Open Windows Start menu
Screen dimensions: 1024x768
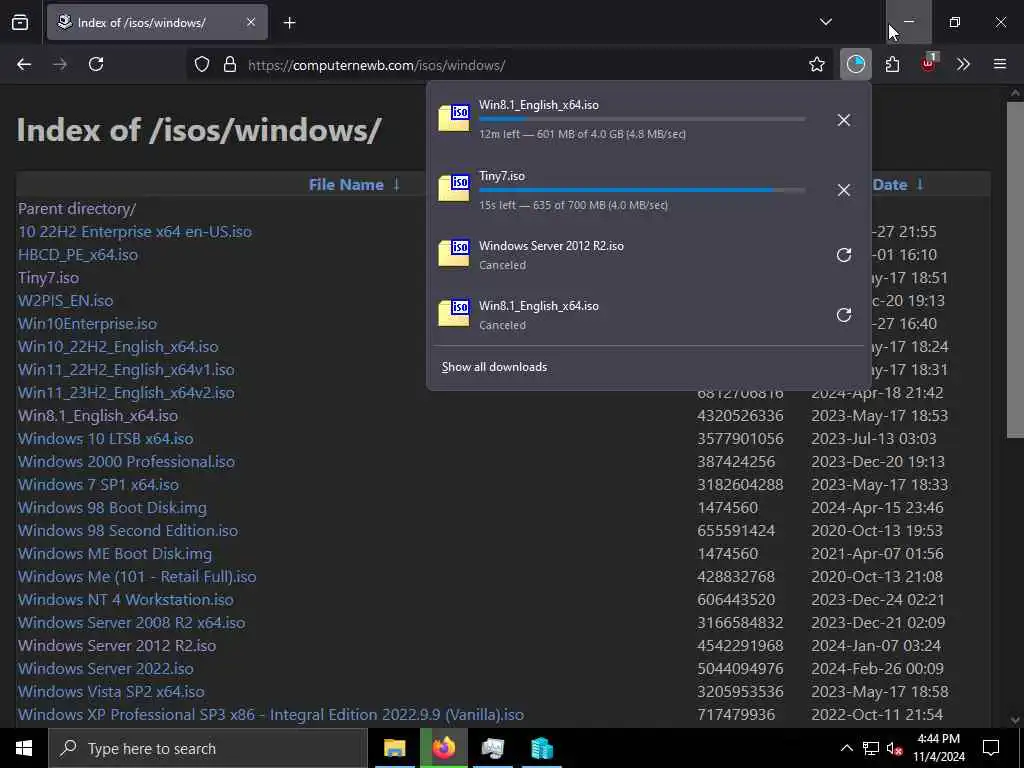click(x=24, y=748)
